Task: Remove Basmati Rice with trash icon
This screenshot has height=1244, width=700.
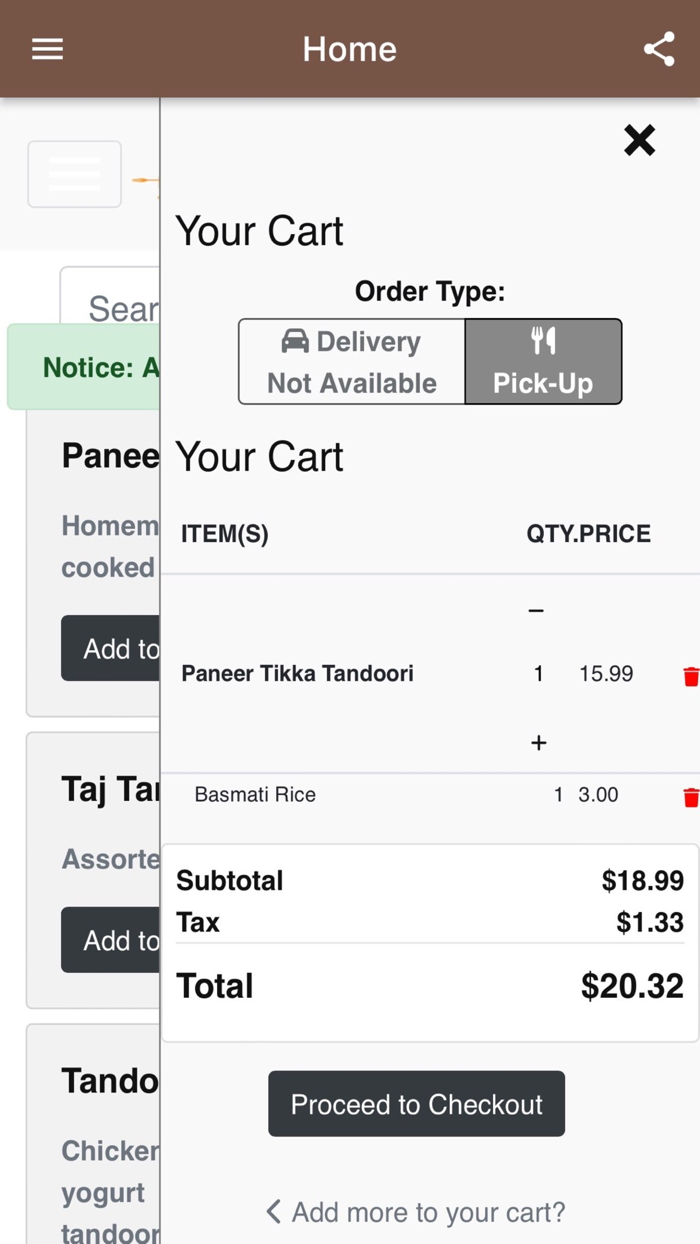Action: pos(690,797)
